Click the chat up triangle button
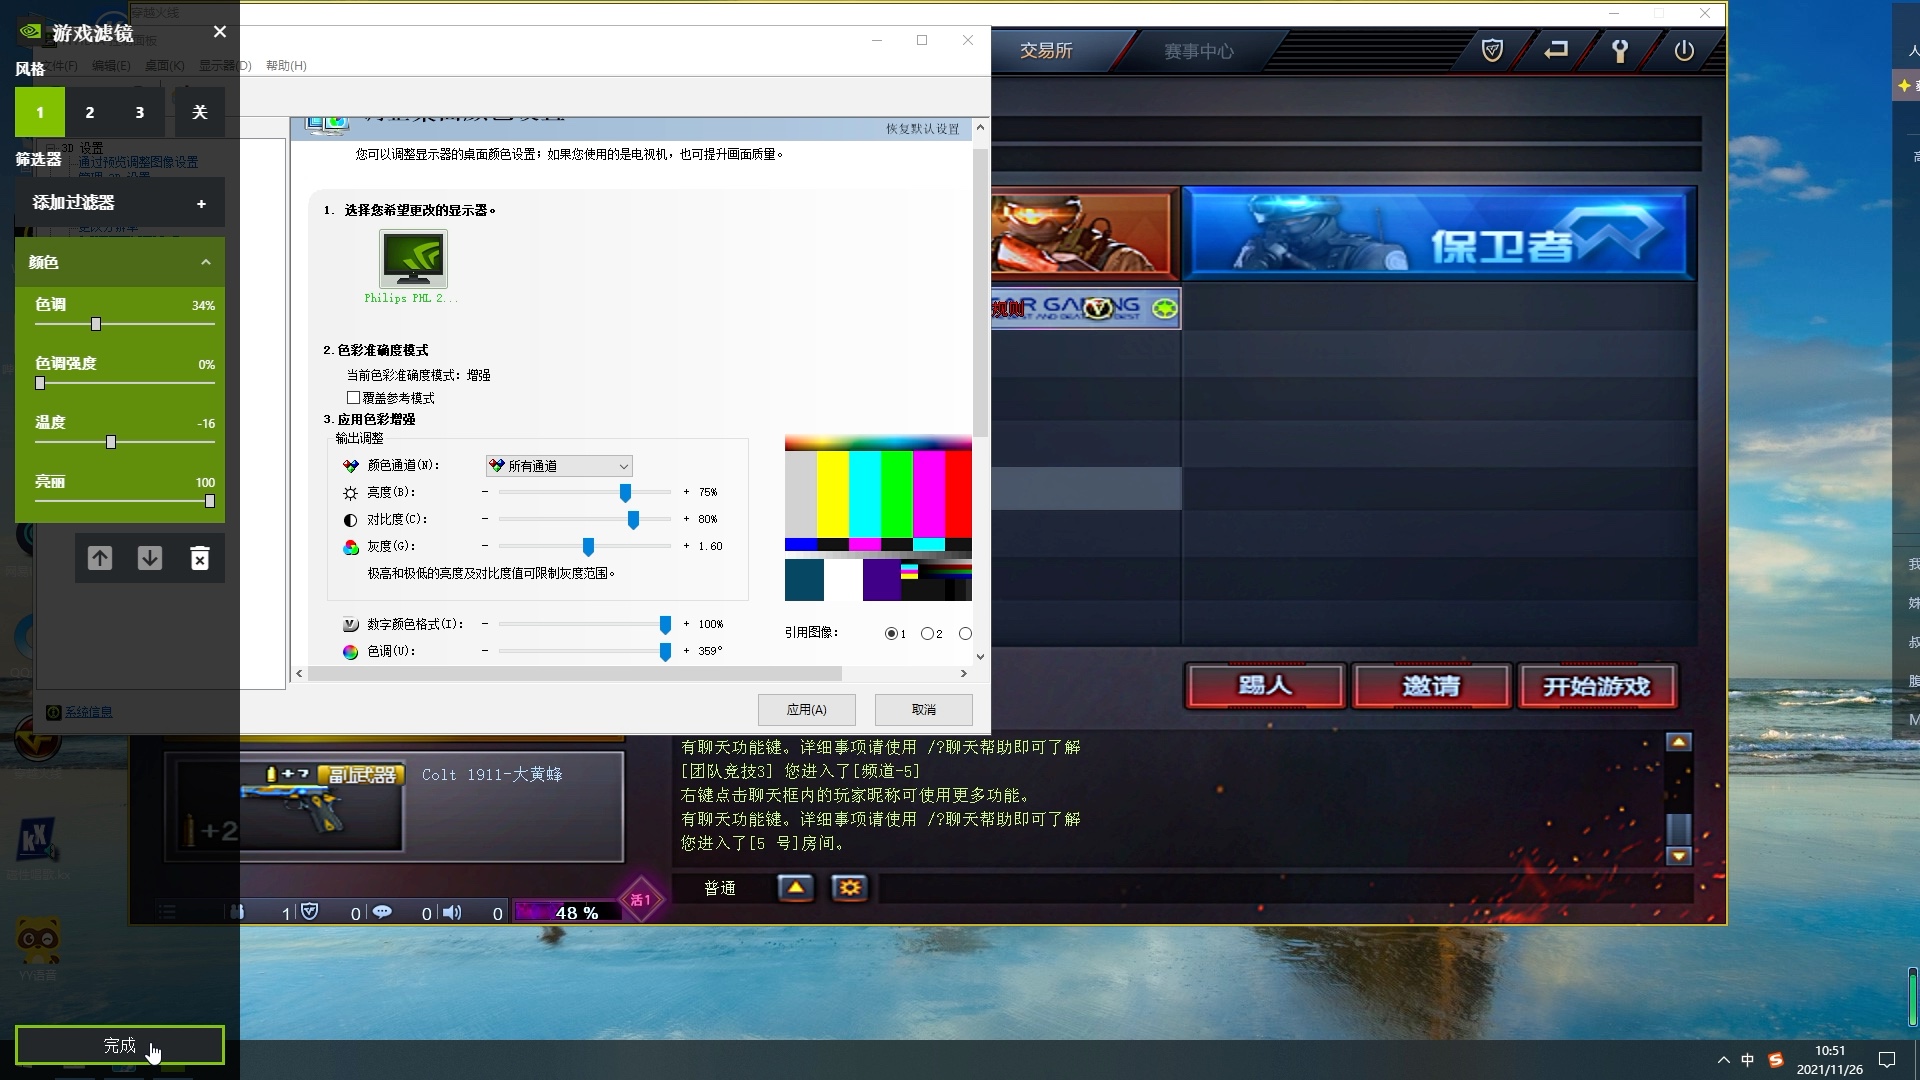The width and height of the screenshot is (1920, 1080). point(796,887)
